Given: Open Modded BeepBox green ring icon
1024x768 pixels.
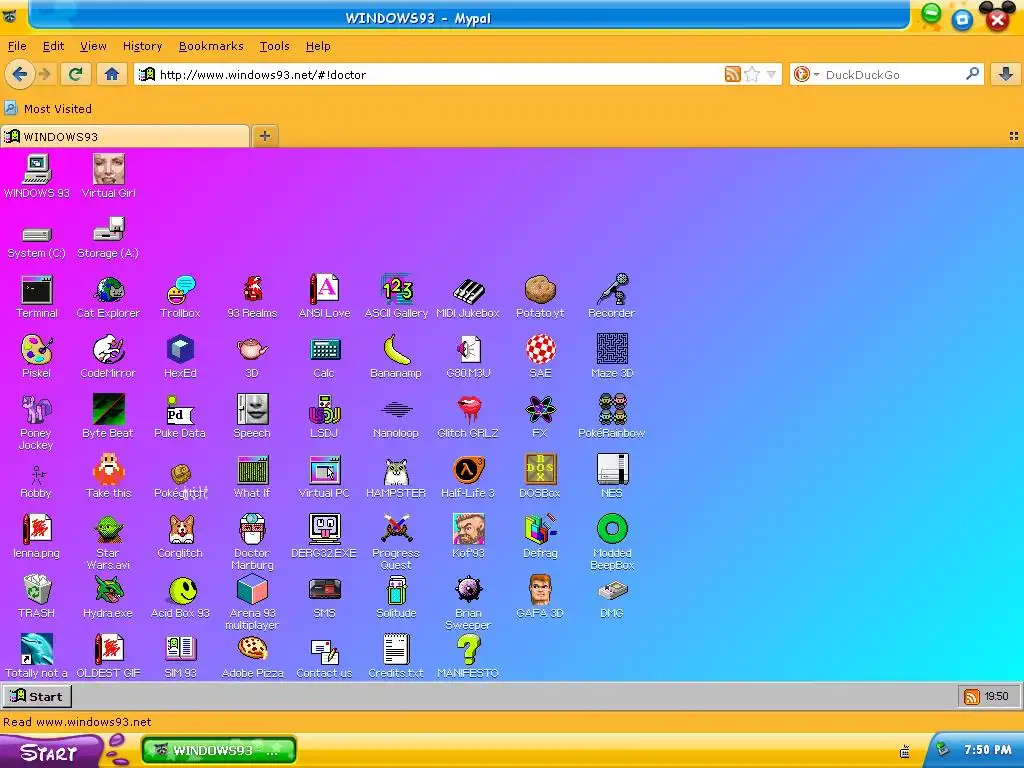Looking at the screenshot, I should tap(612, 542).
